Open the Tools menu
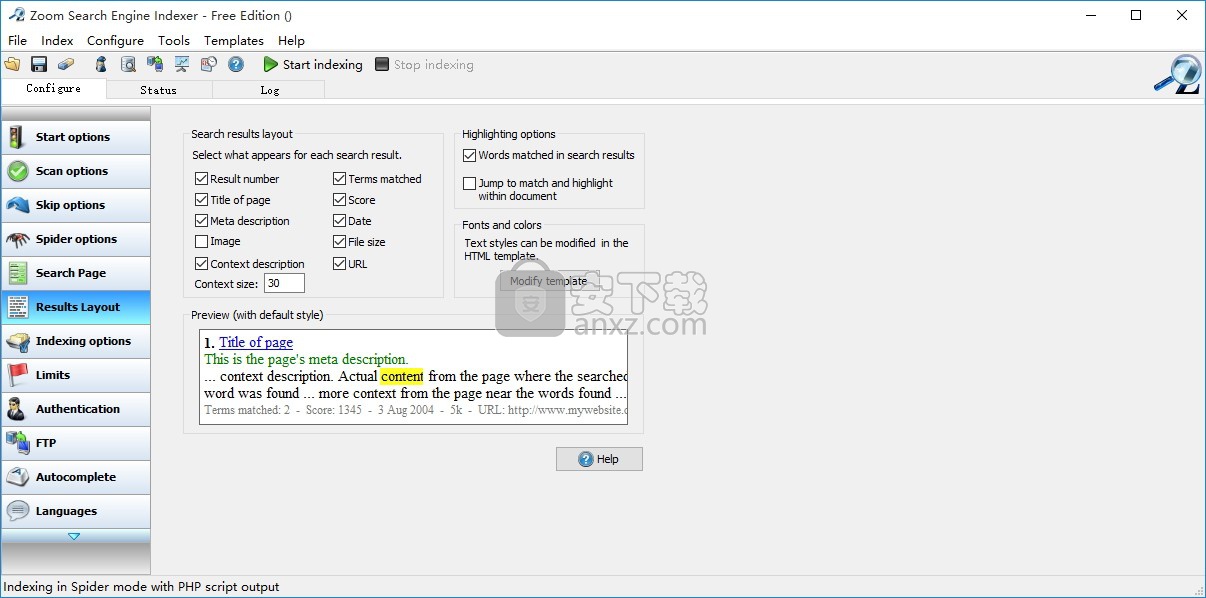Viewport: 1206px width, 598px height. (x=174, y=41)
